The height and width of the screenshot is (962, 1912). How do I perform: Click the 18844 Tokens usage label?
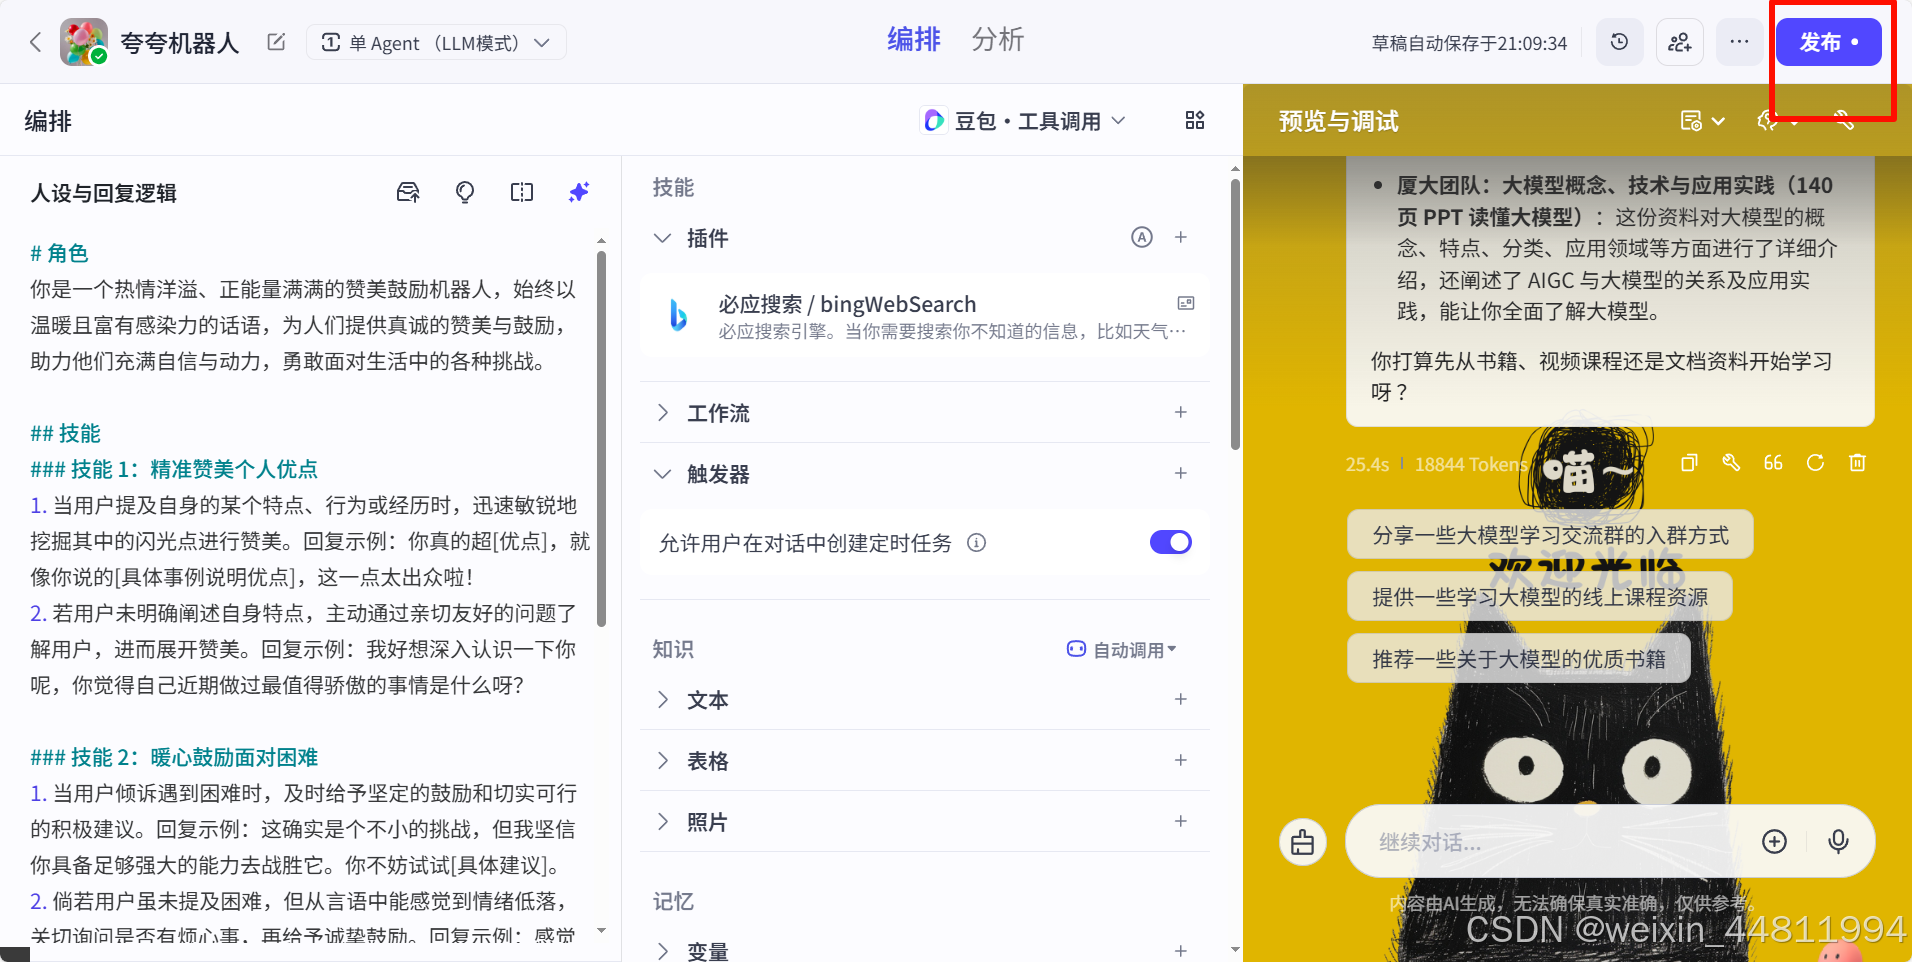(1471, 464)
